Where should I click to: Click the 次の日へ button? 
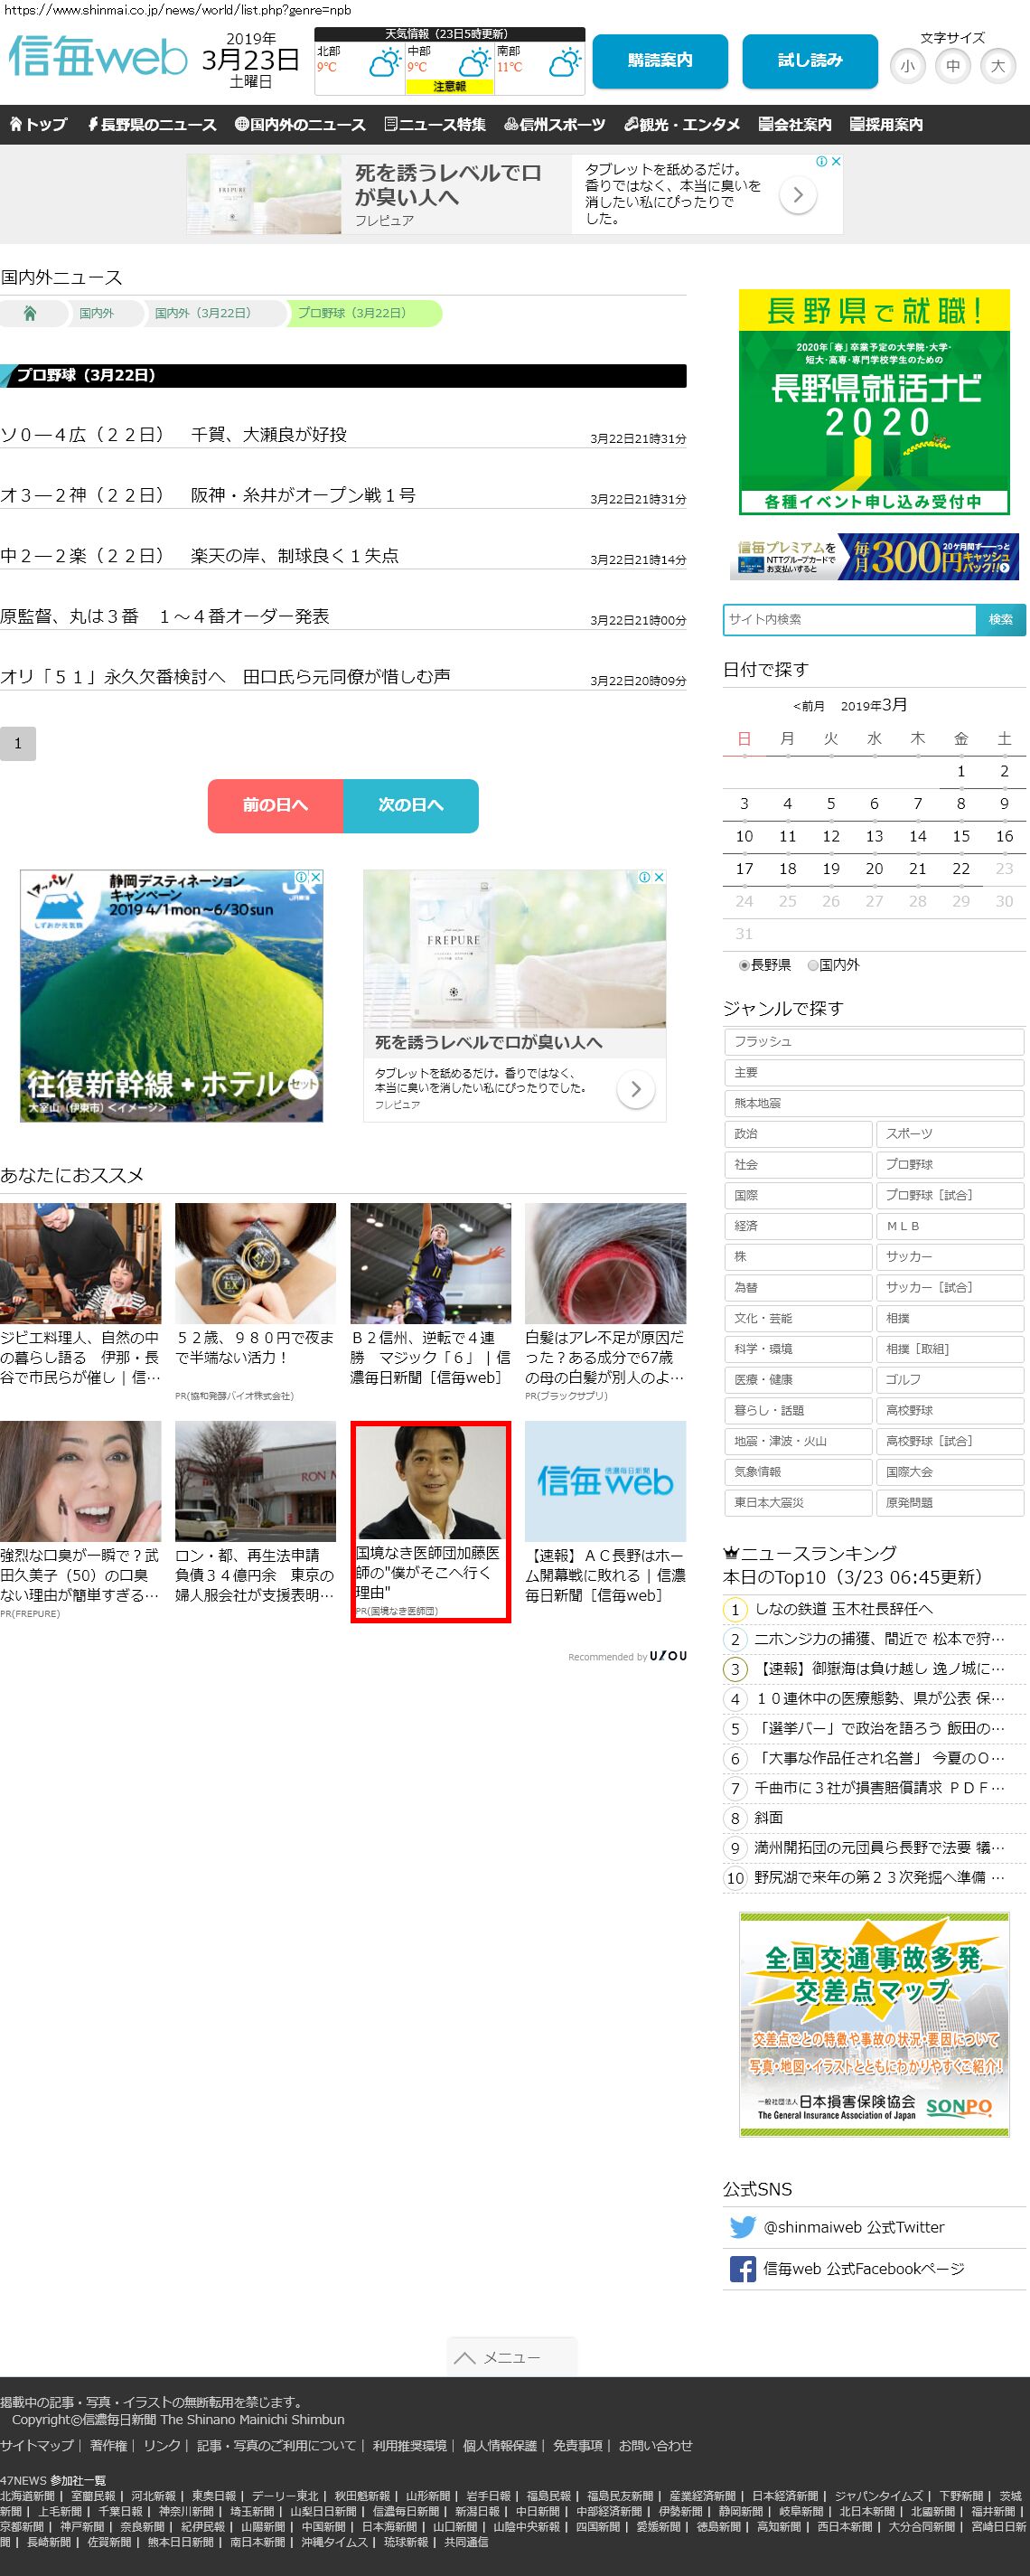pos(411,805)
